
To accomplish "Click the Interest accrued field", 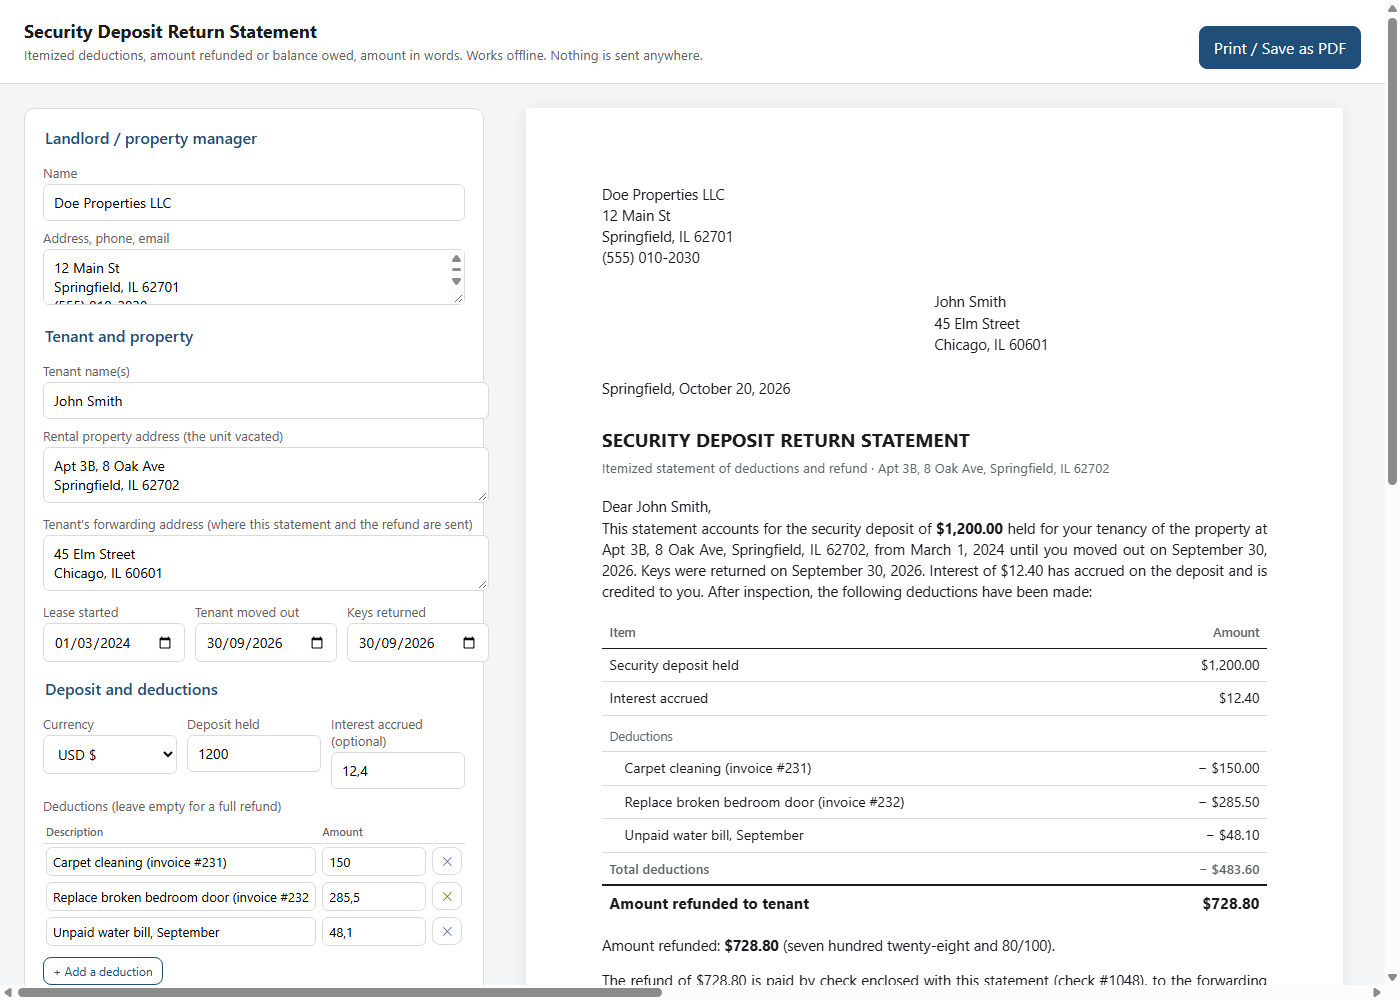I will (398, 771).
